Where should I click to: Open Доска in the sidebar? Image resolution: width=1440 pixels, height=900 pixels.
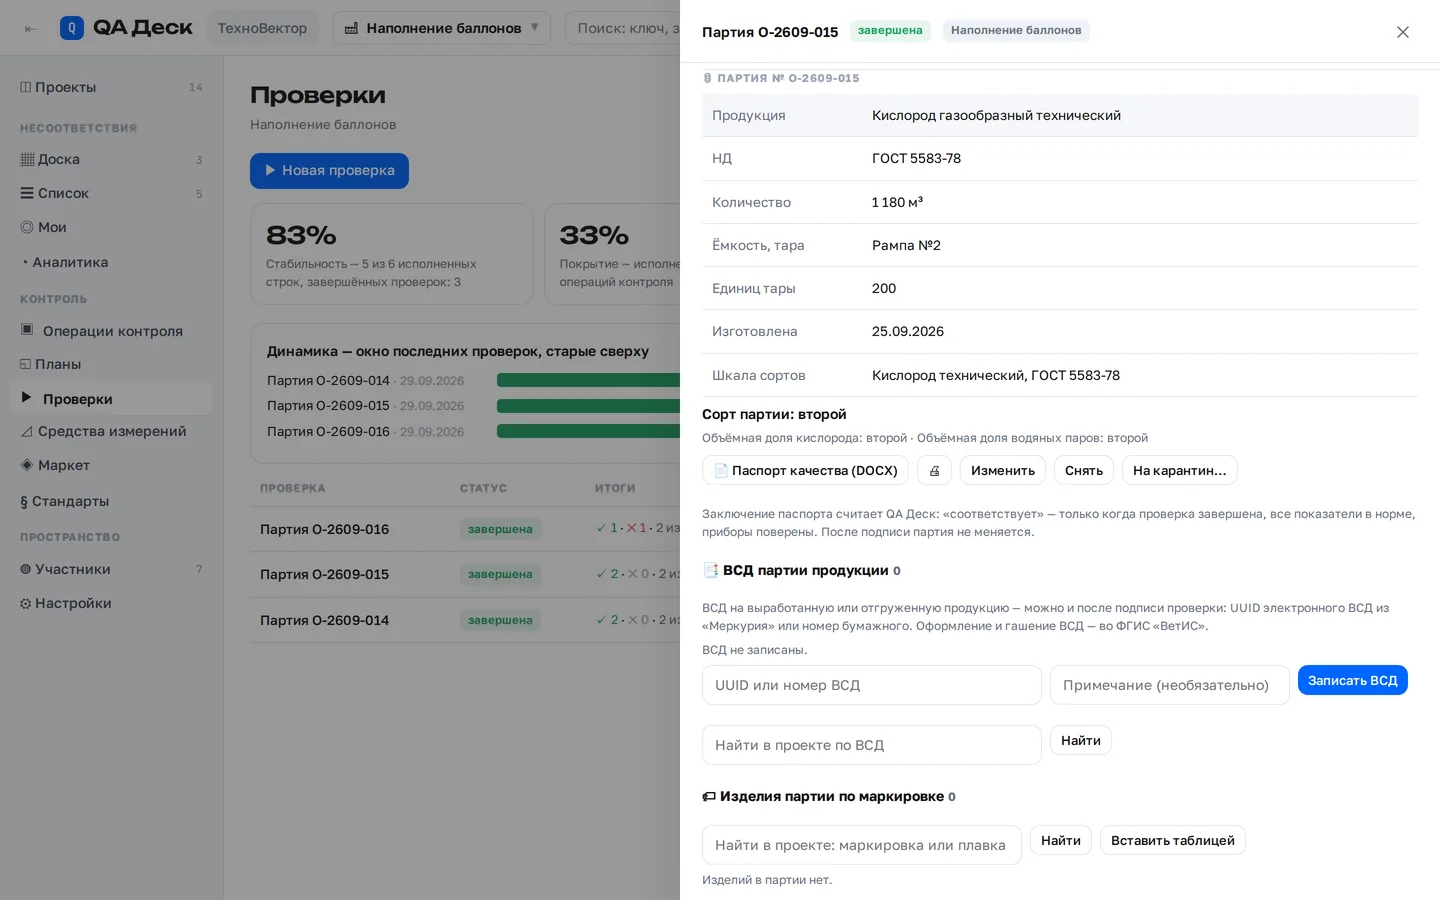(111, 159)
